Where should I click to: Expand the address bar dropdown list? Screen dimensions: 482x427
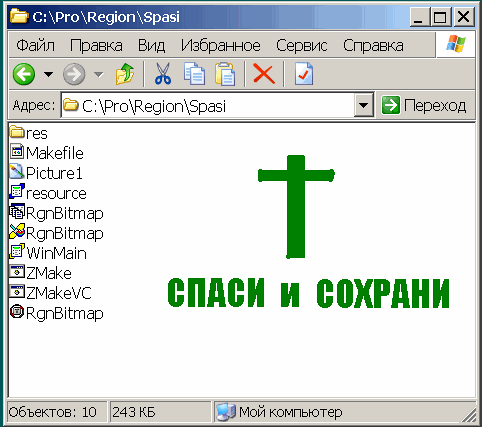(363, 106)
